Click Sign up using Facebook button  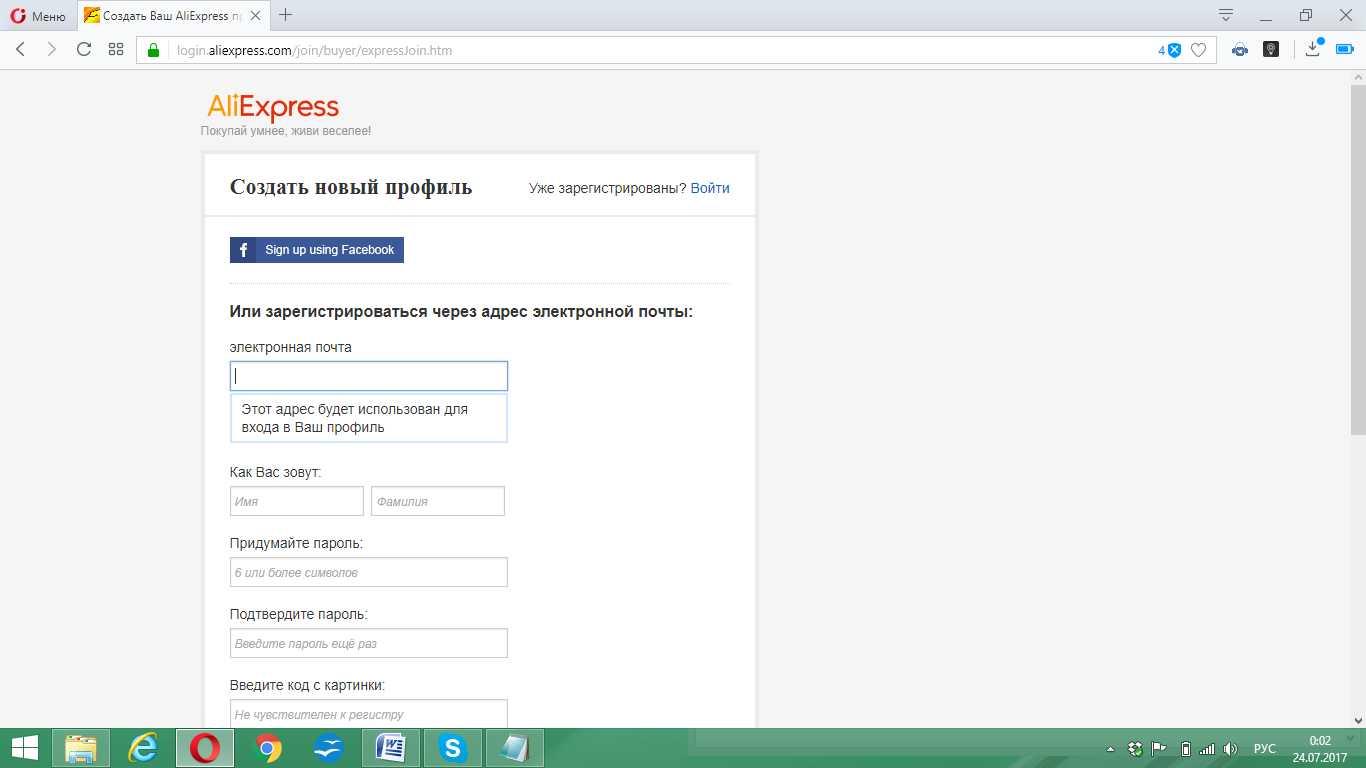click(x=317, y=250)
